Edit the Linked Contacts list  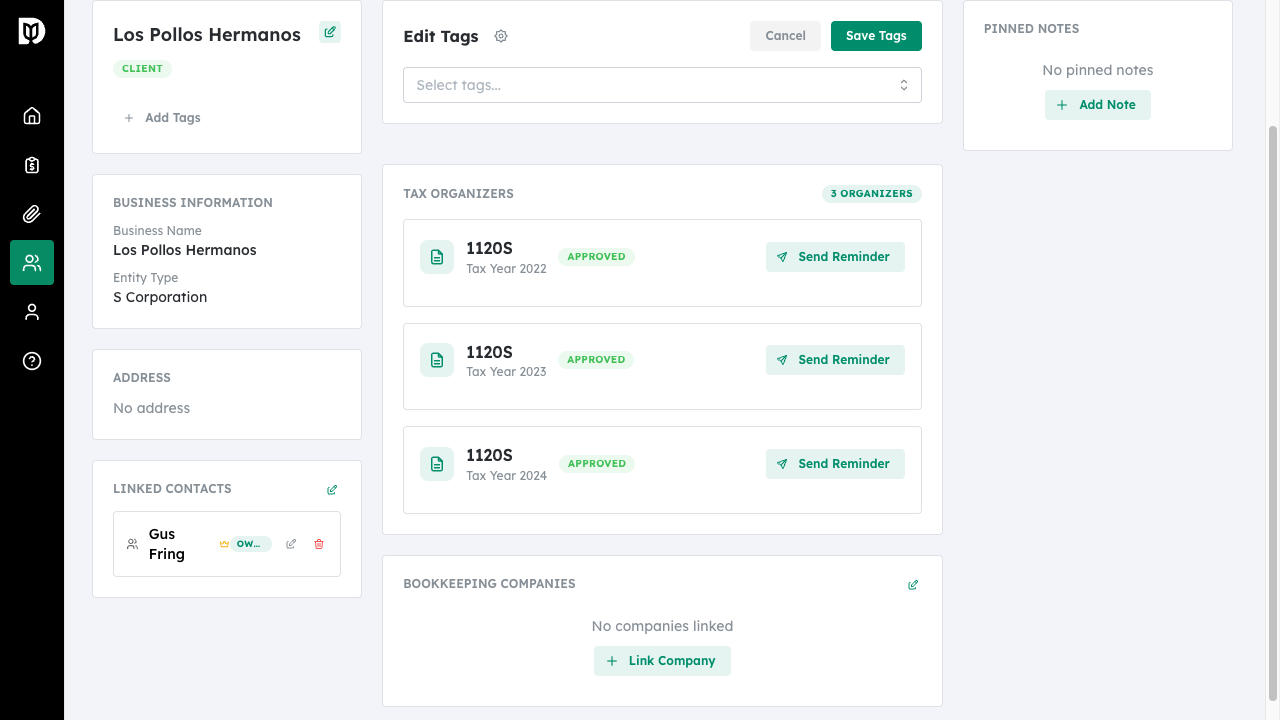click(332, 489)
